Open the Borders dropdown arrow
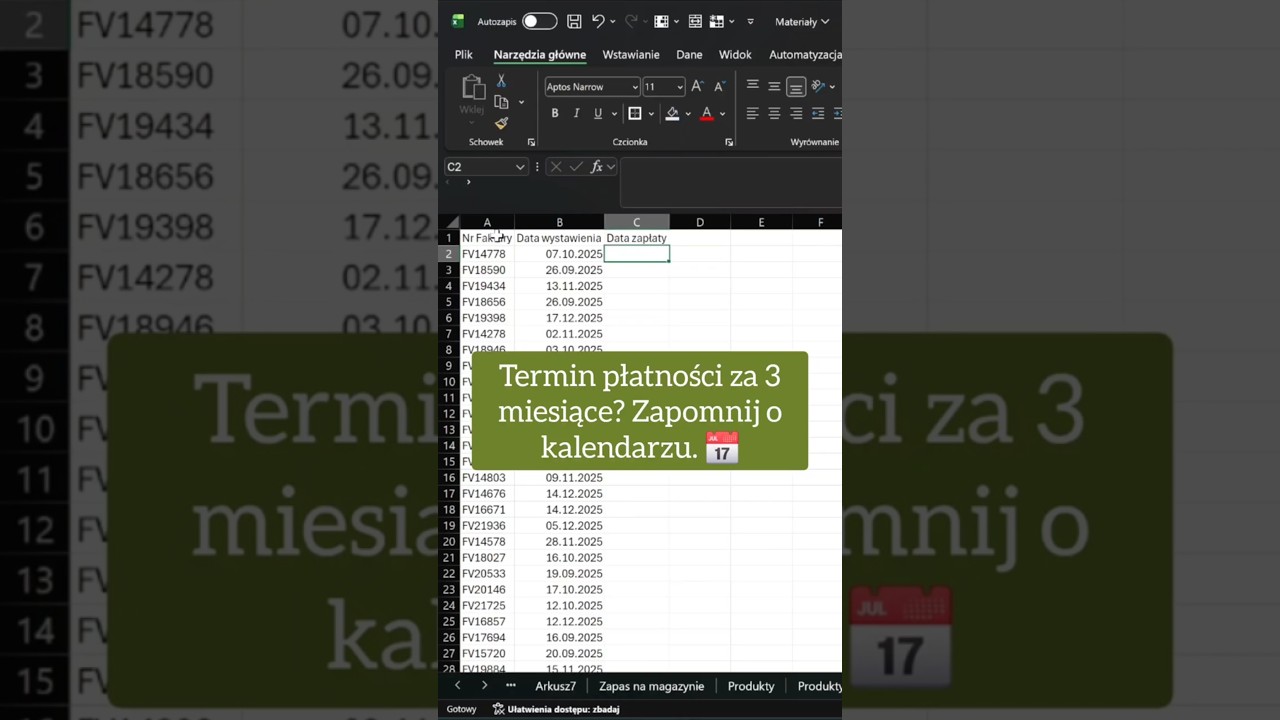This screenshot has width=1280, height=720. pyautogui.click(x=650, y=114)
